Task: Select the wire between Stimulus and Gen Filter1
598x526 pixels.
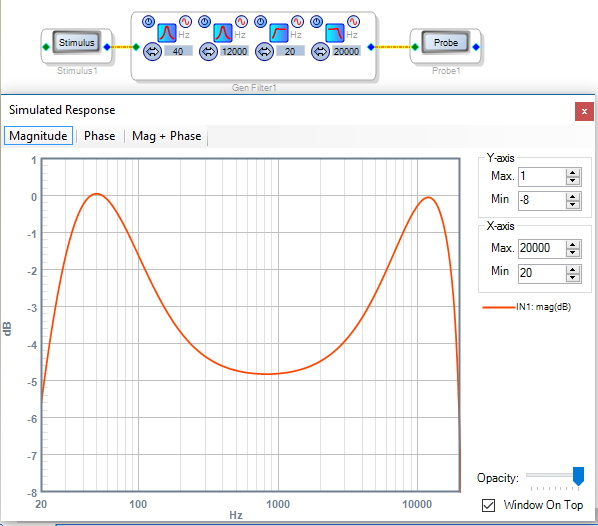Action: coord(121,47)
